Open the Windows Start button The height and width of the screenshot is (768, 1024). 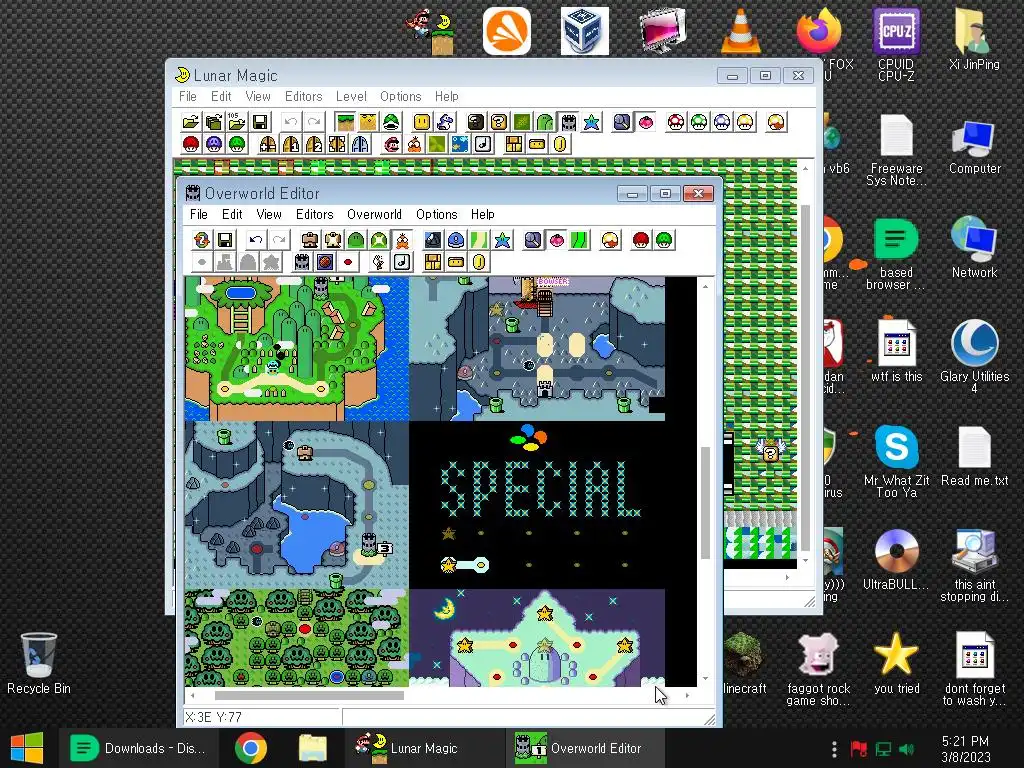(27, 748)
